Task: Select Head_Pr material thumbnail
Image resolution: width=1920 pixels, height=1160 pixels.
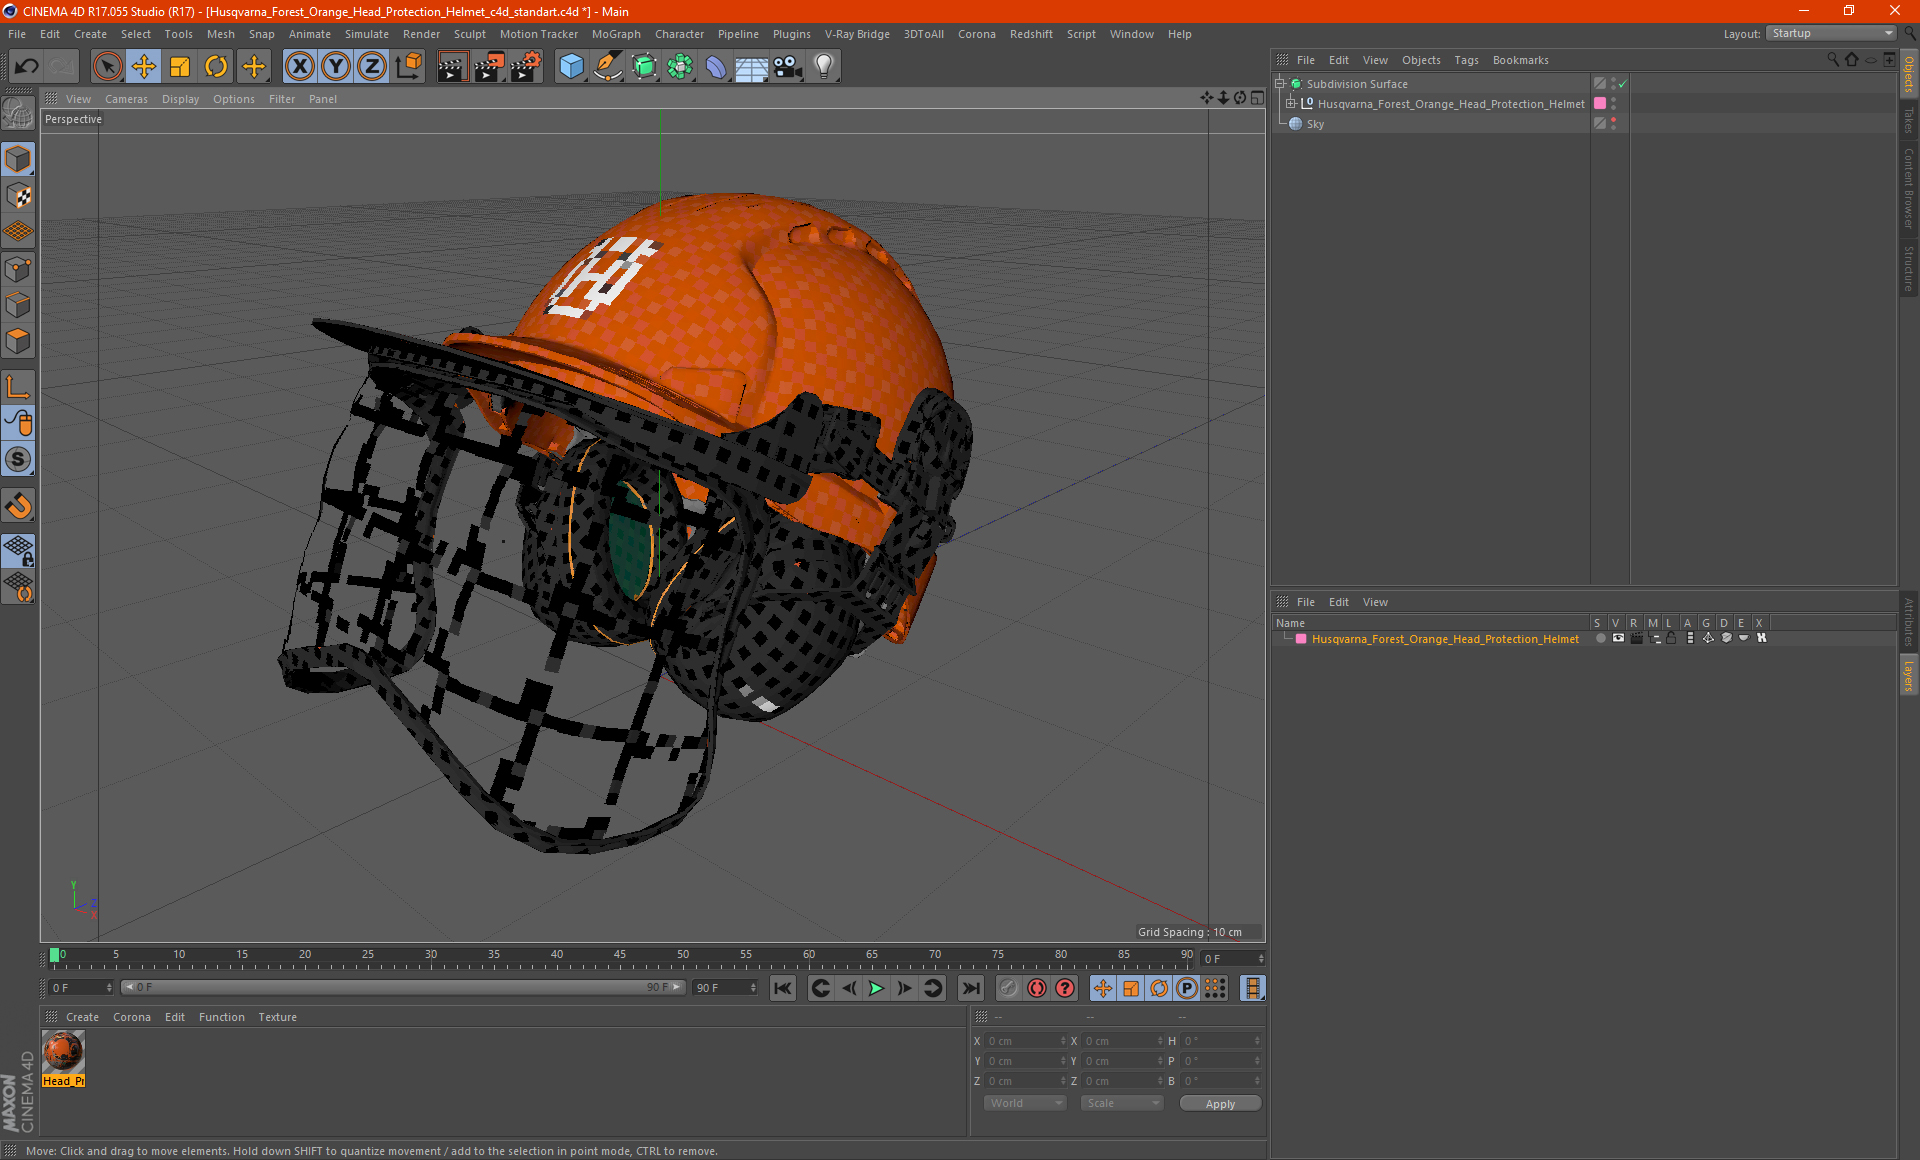Action: point(63,1053)
